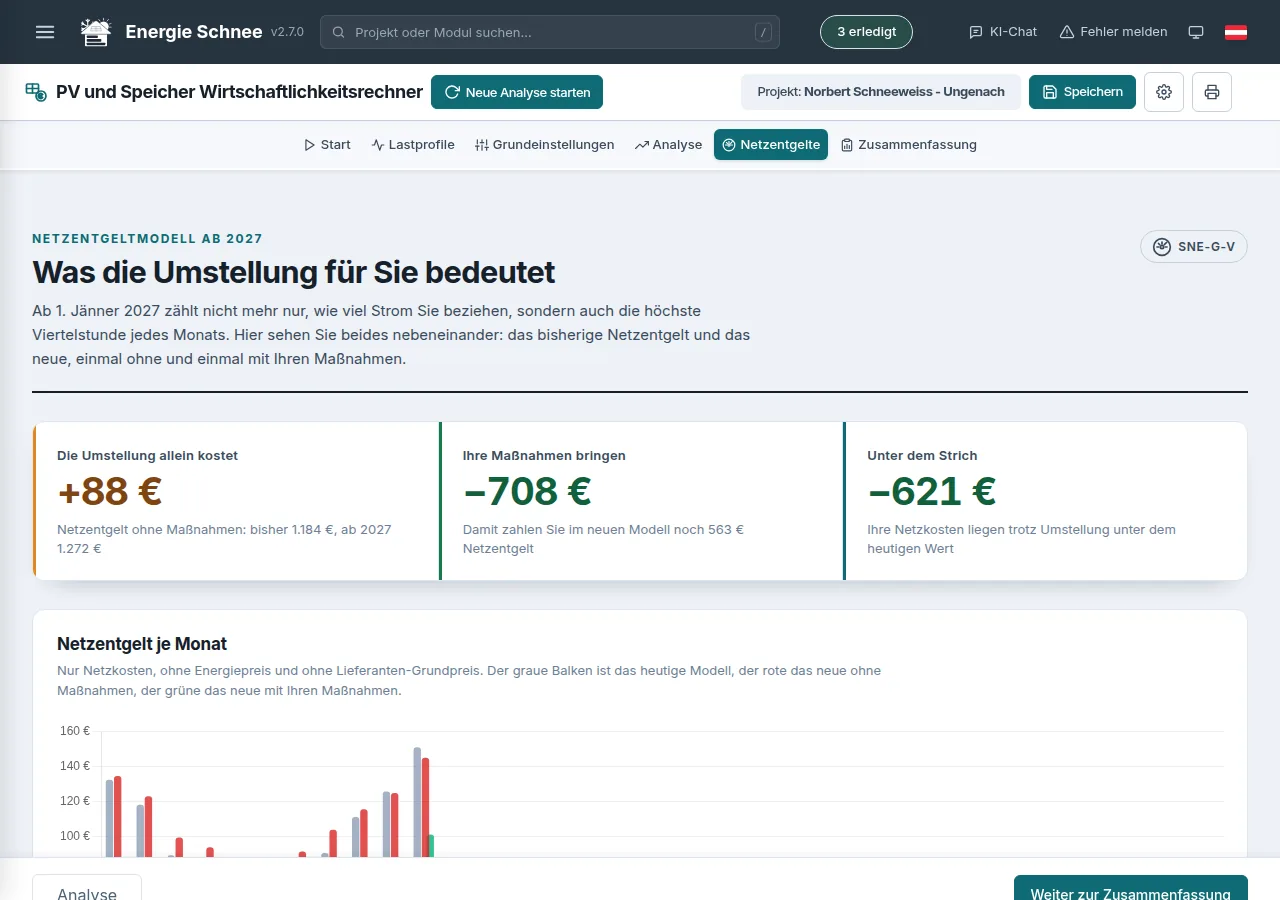The image size is (1280, 900).
Task: Start a new analysis with Neue Analyse starten
Action: (517, 92)
